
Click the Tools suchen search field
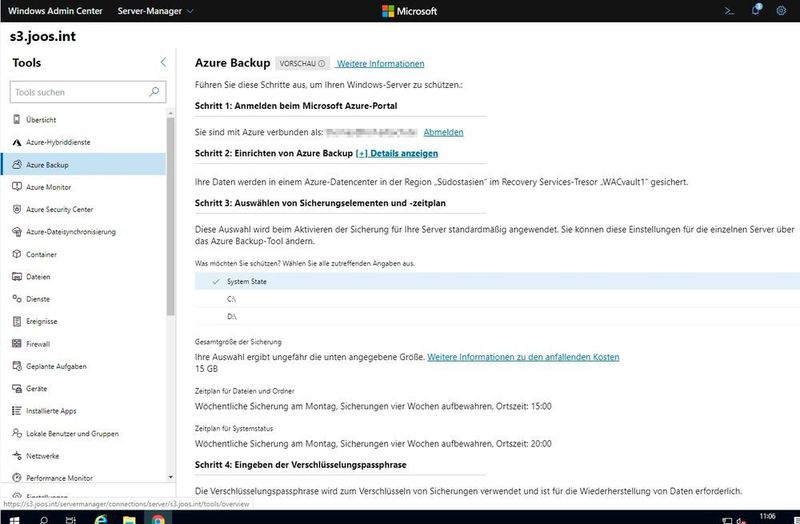coord(88,92)
